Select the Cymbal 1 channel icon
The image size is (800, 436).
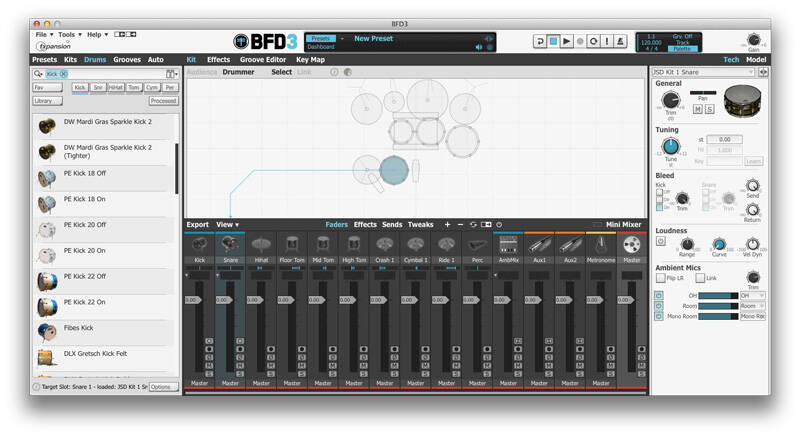(x=415, y=245)
